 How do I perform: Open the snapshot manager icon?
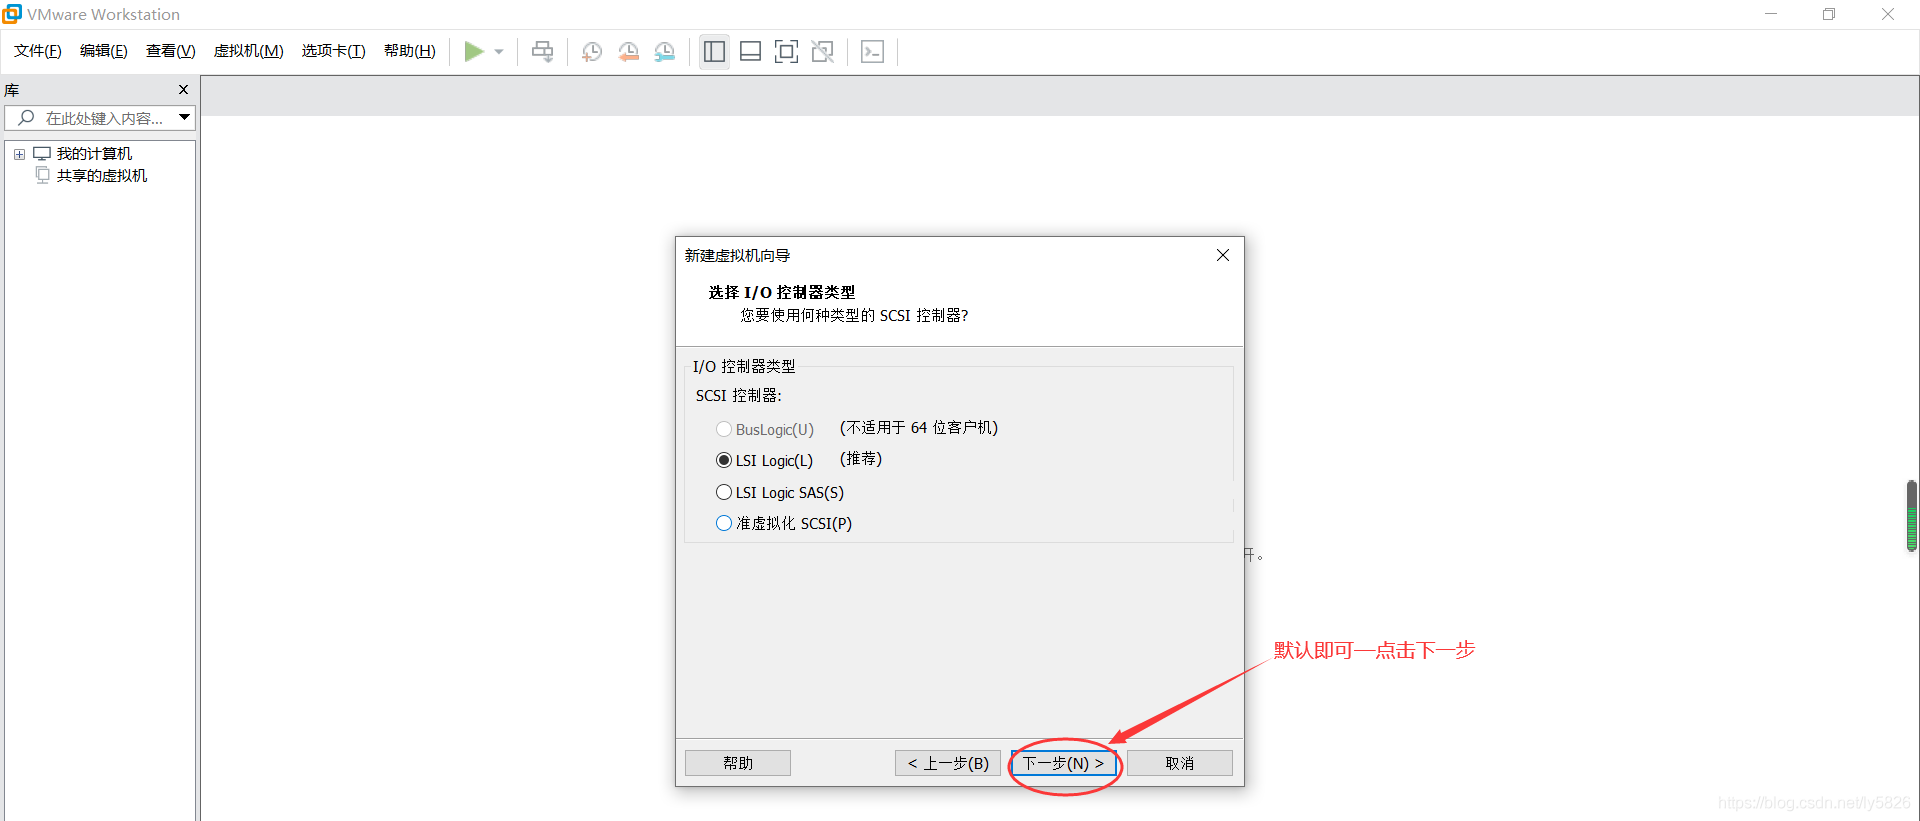665,51
